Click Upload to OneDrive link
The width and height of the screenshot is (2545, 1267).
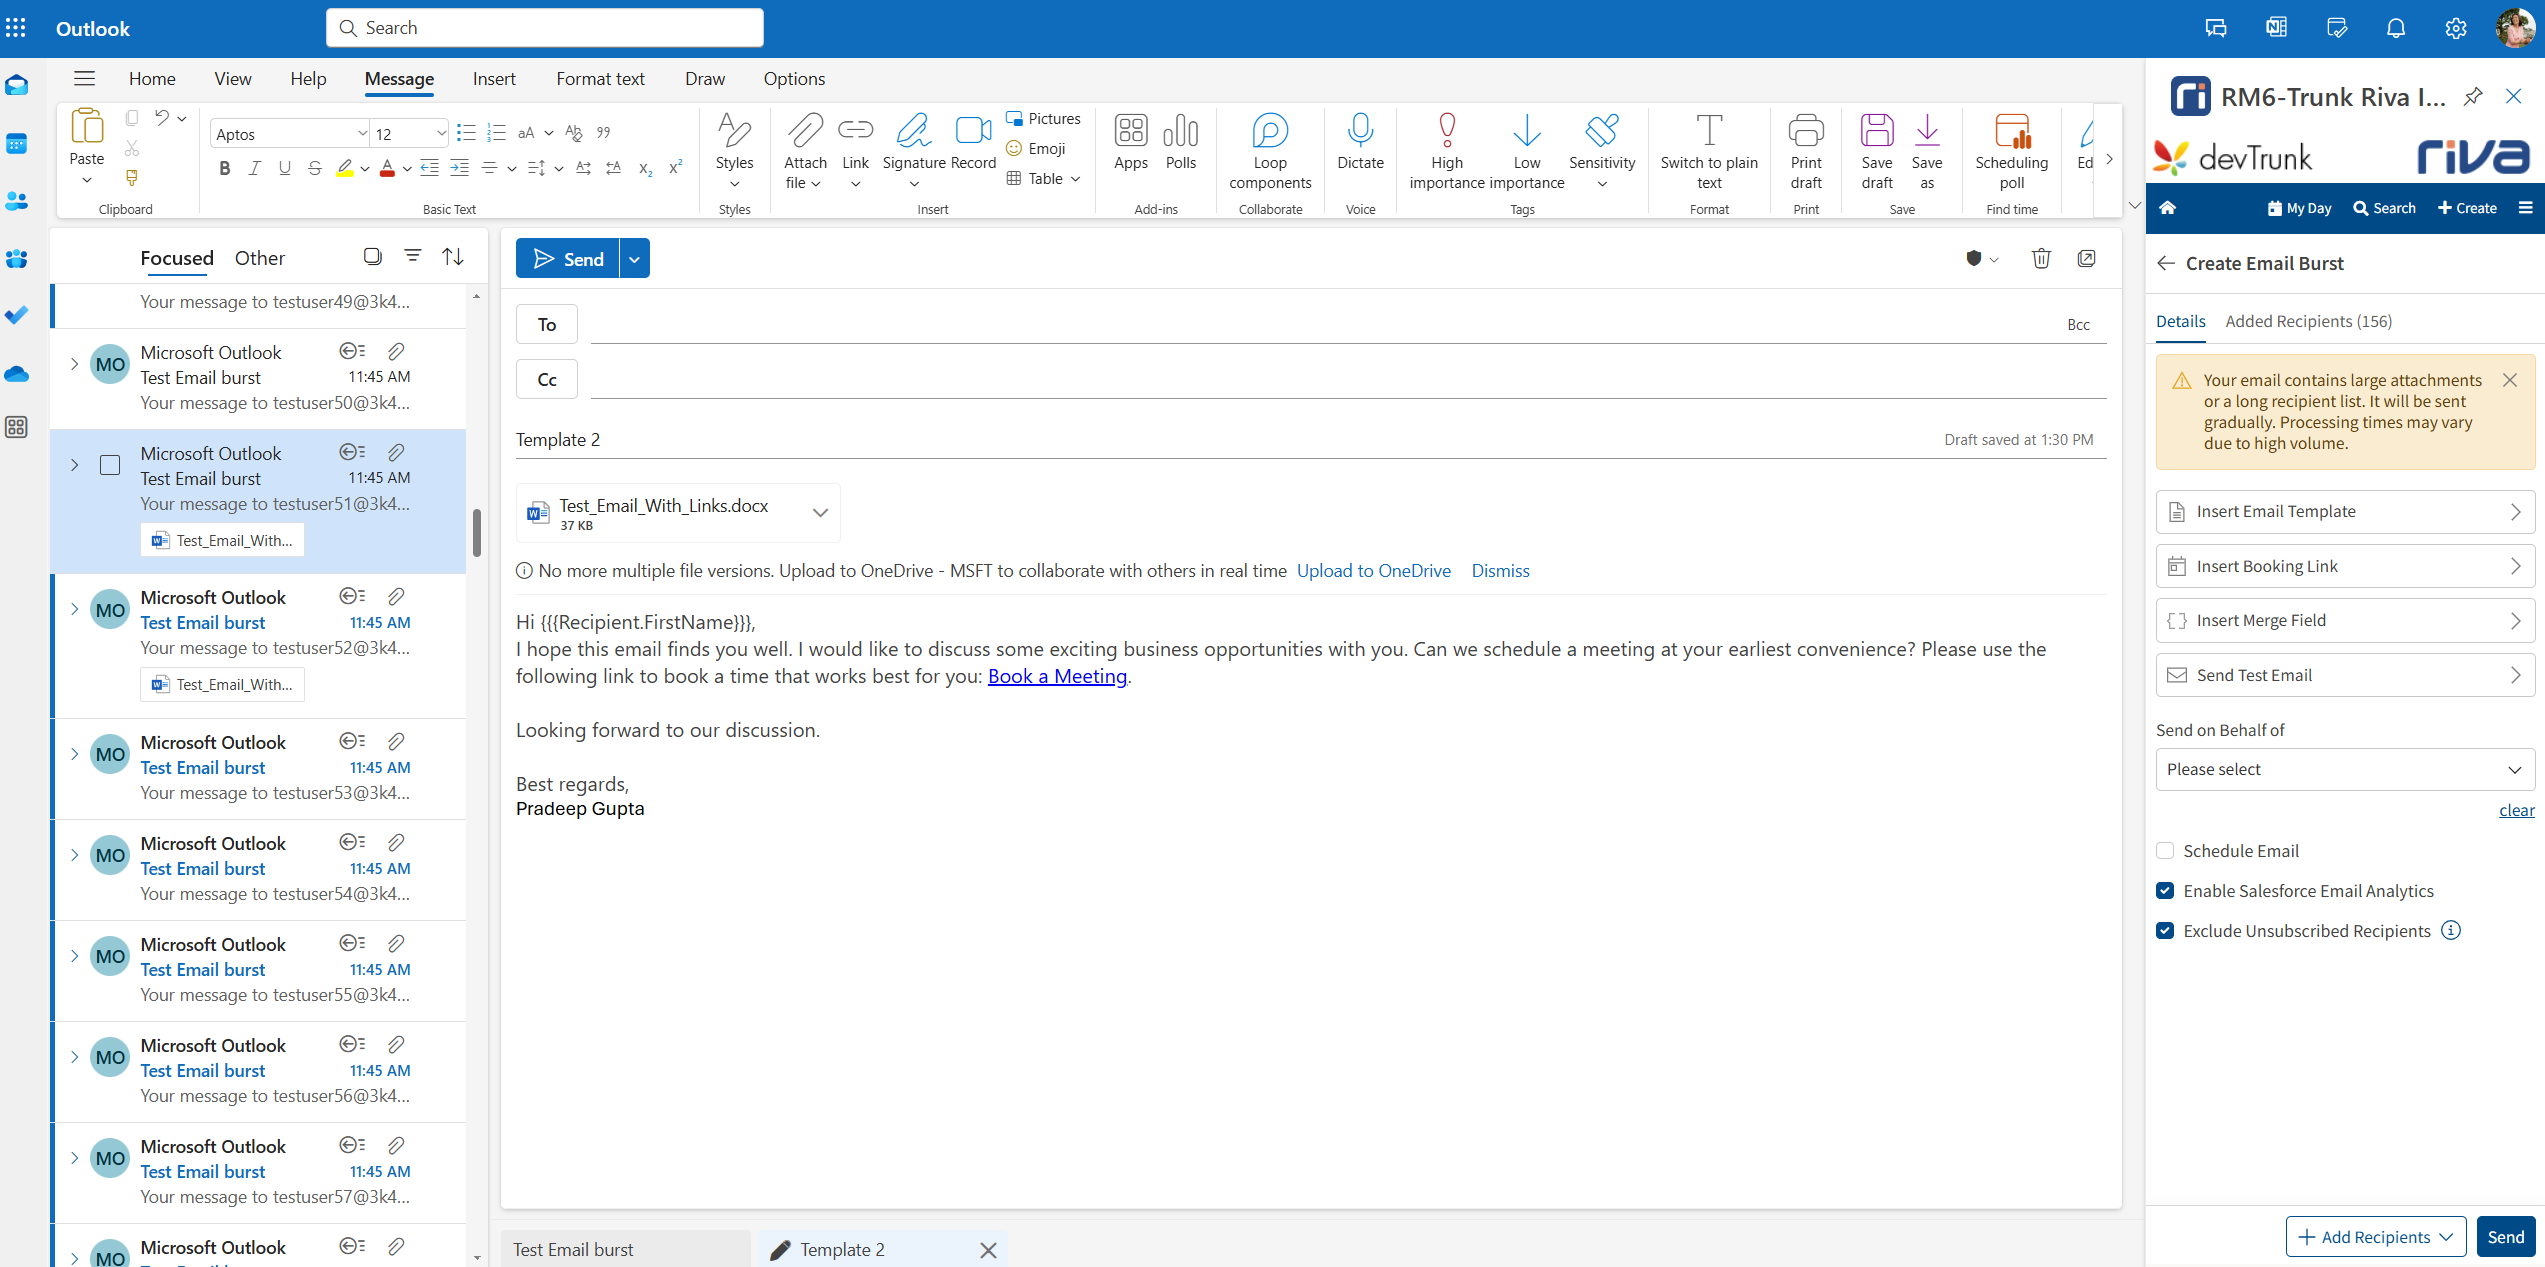(x=1373, y=571)
